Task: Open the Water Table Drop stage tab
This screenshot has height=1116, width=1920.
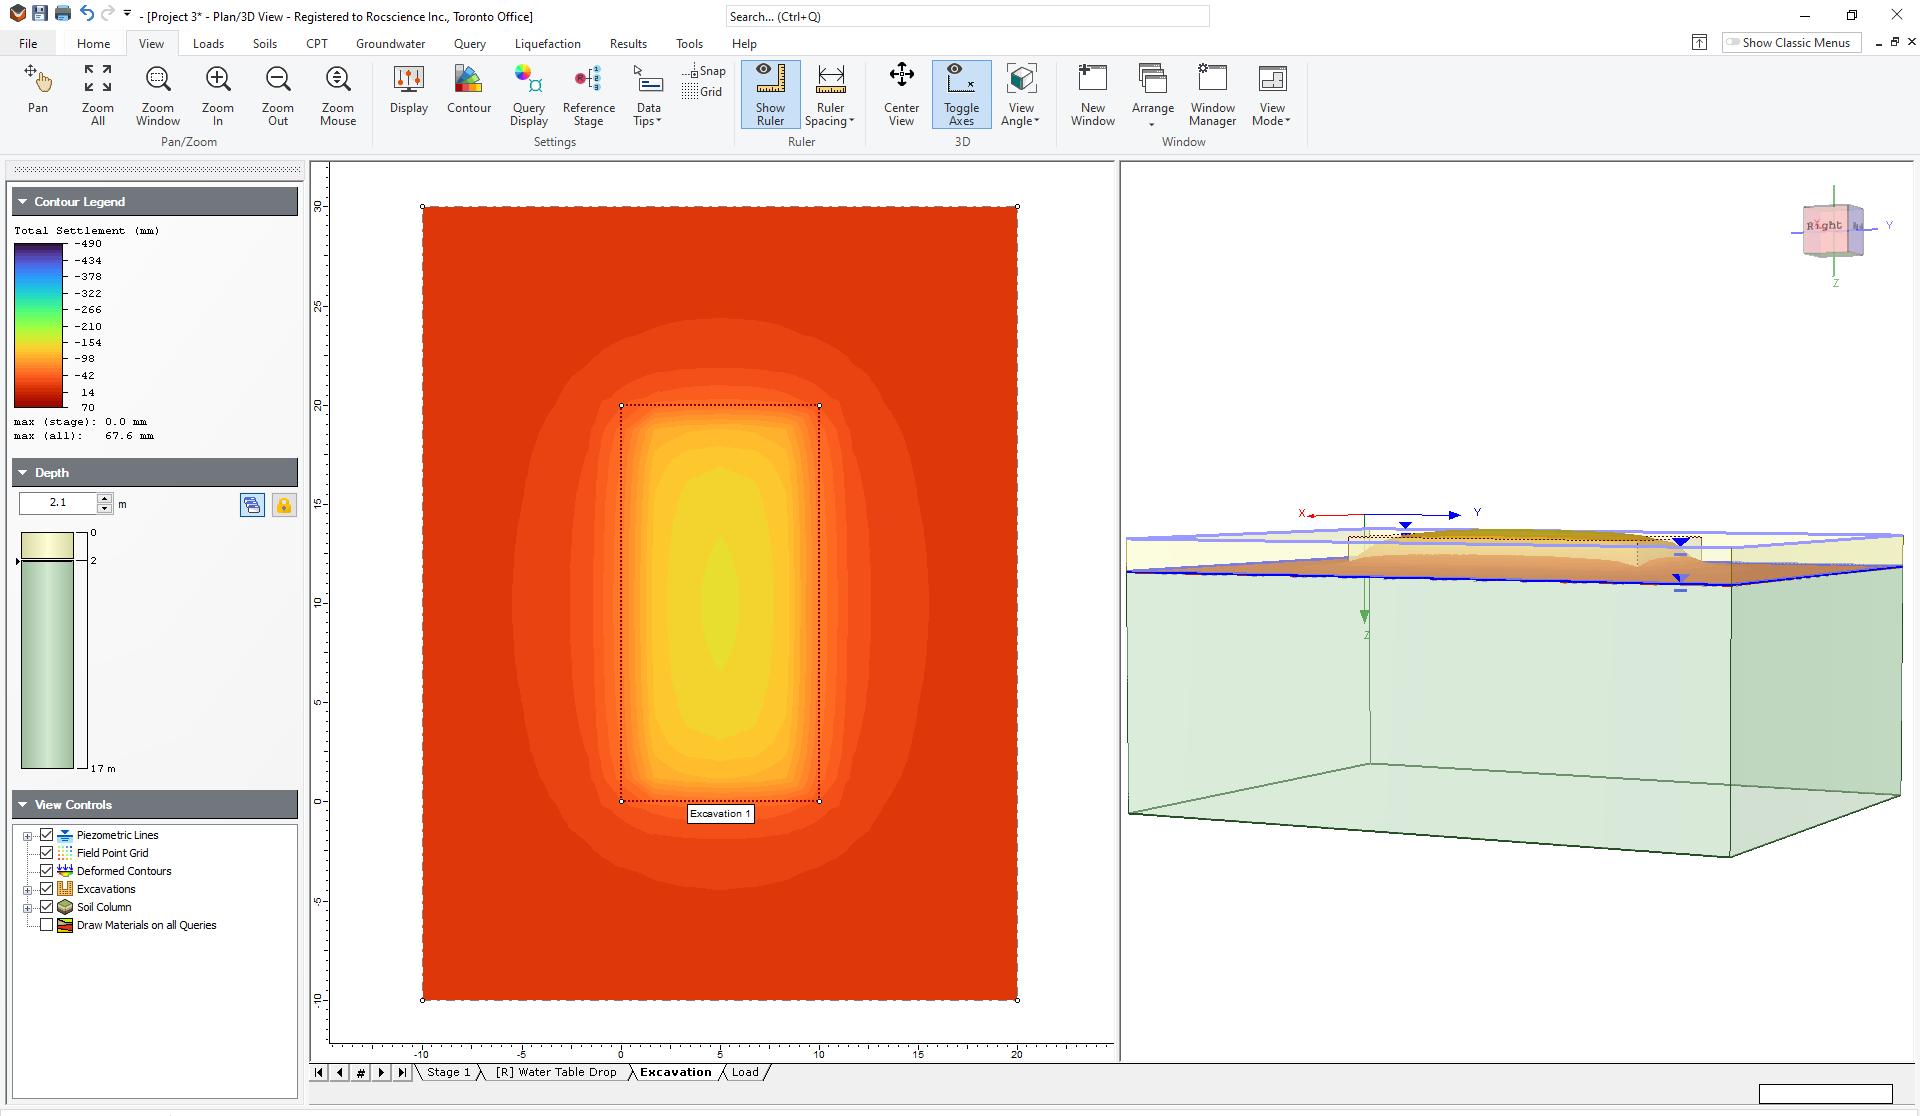Action: [x=556, y=1072]
